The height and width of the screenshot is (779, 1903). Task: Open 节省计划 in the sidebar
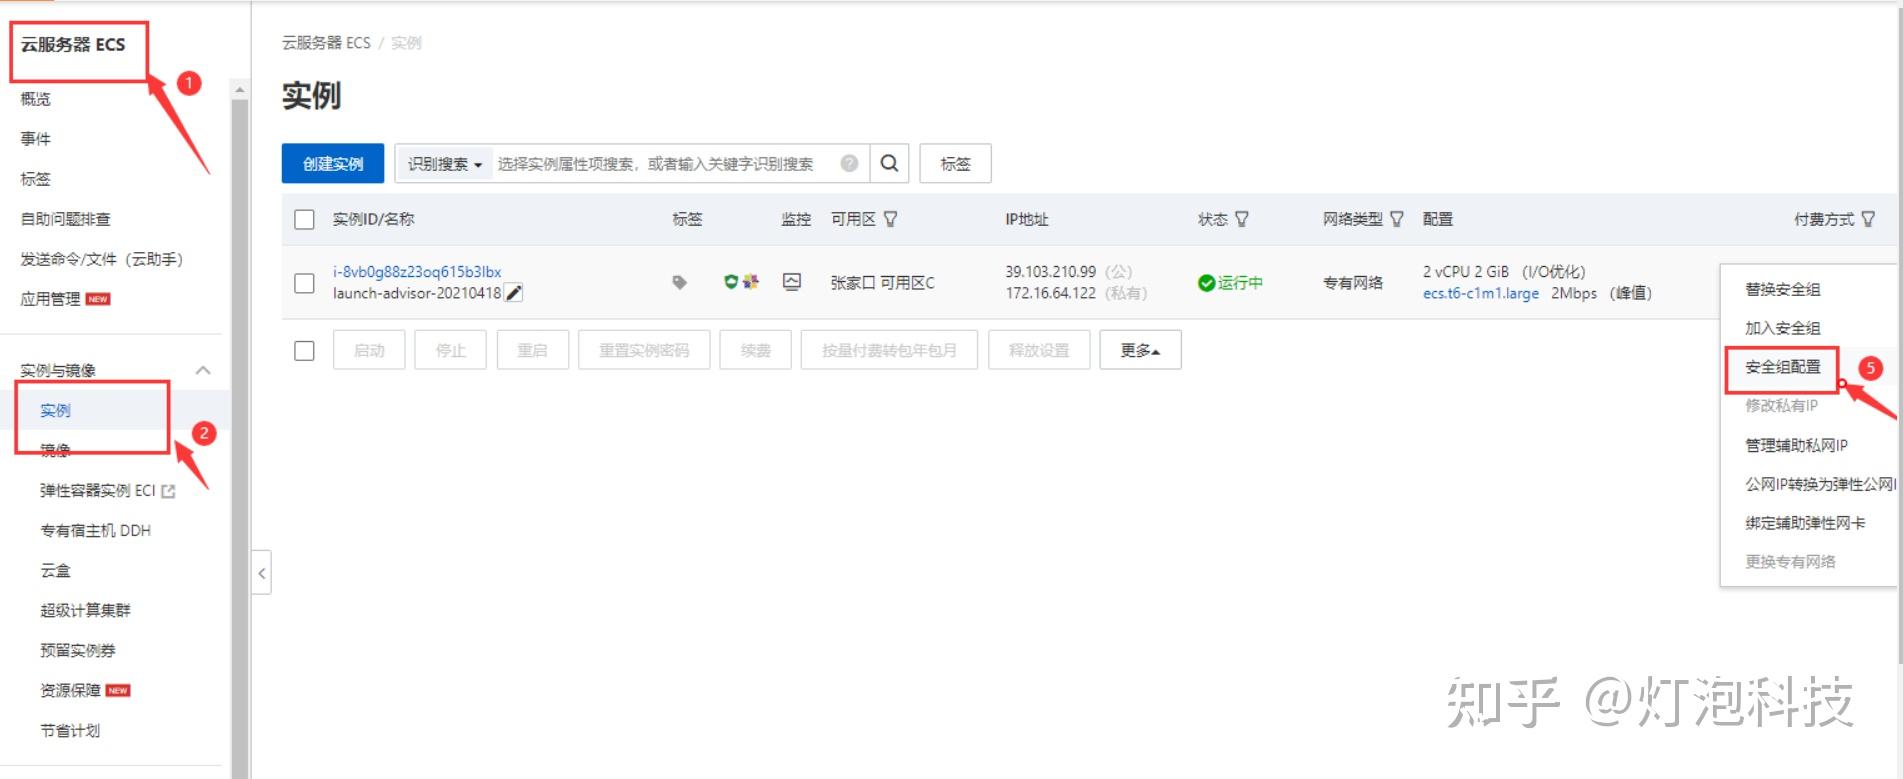pos(71,730)
